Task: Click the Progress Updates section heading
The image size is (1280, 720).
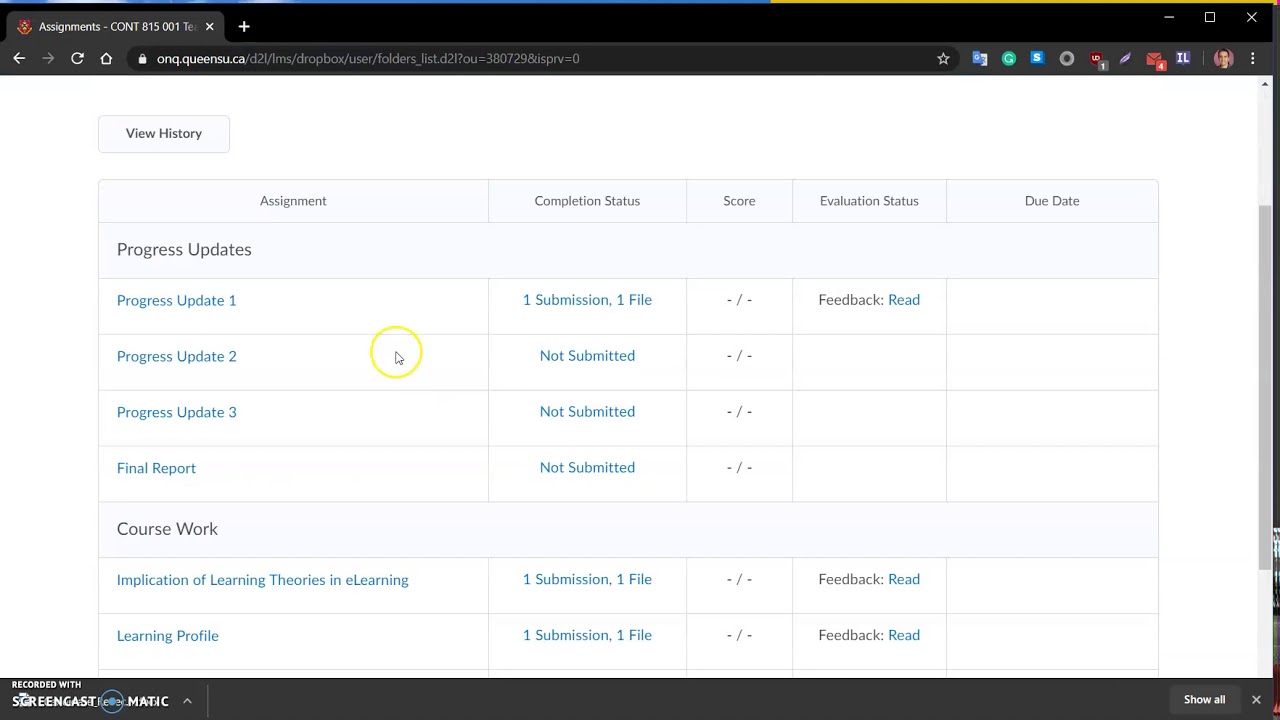Action: pyautogui.click(x=184, y=250)
